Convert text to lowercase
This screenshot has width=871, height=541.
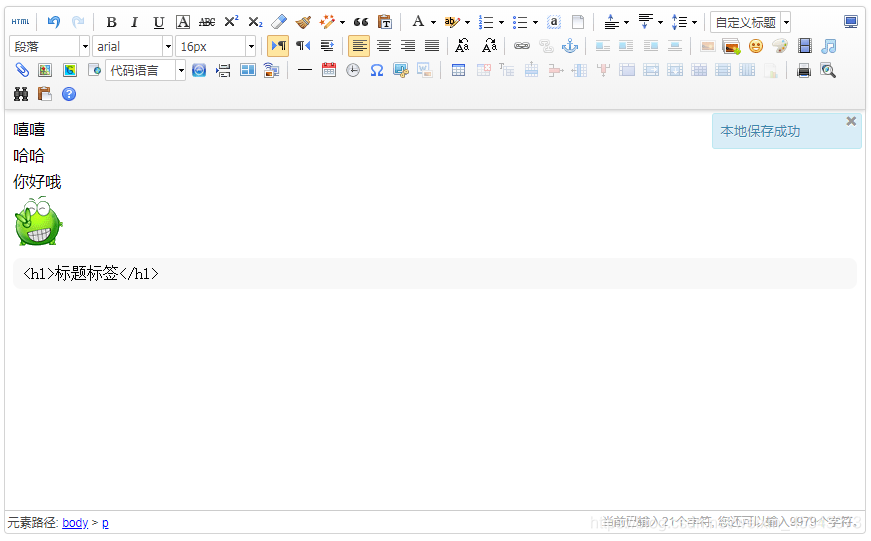tap(489, 46)
